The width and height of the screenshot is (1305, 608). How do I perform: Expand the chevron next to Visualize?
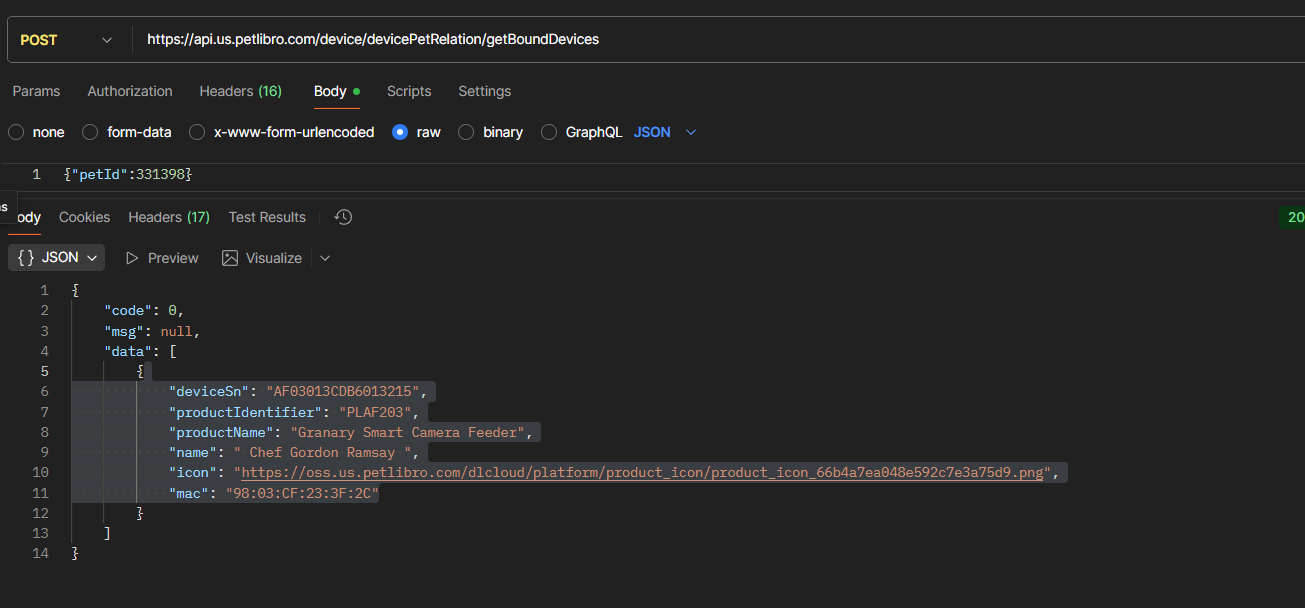point(324,258)
